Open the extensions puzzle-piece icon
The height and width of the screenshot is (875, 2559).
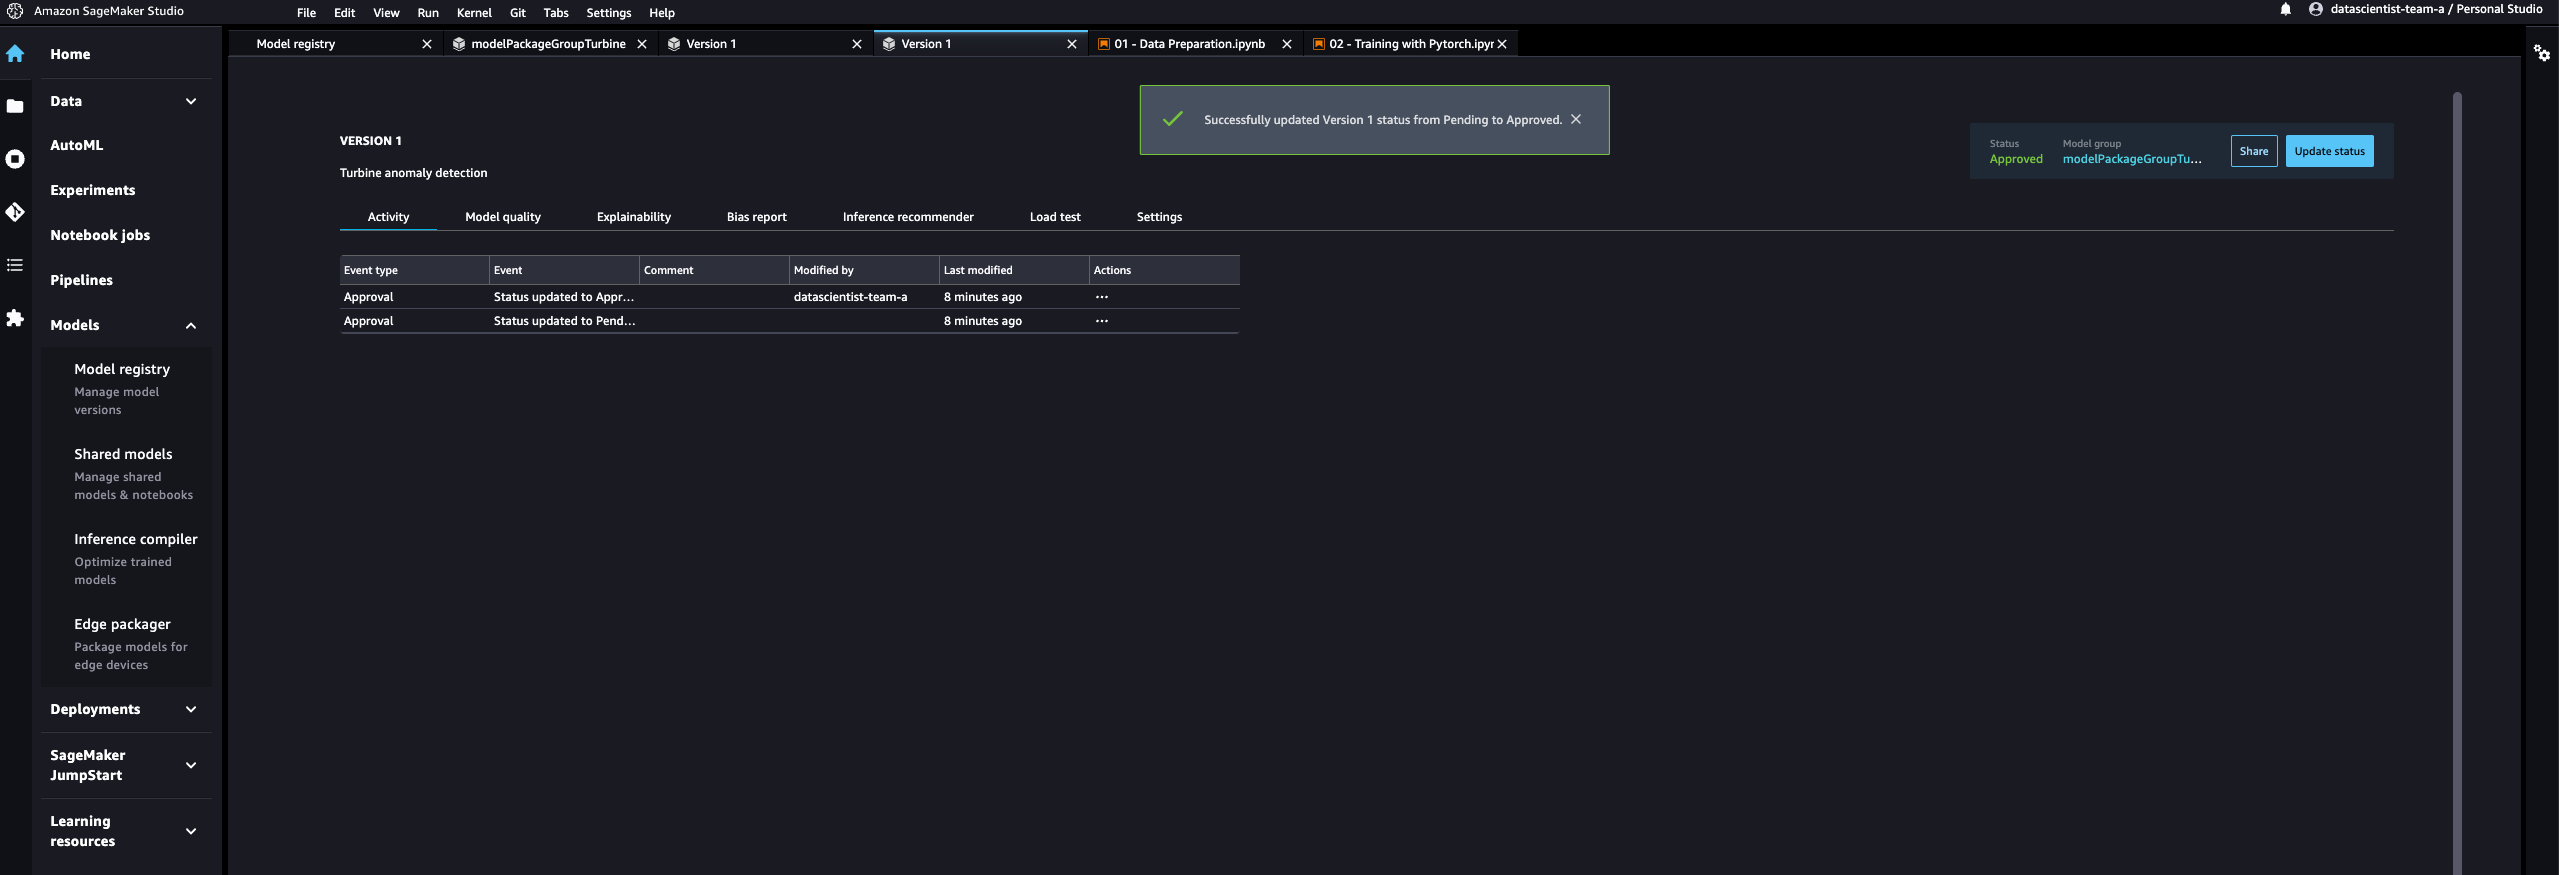[x=15, y=318]
